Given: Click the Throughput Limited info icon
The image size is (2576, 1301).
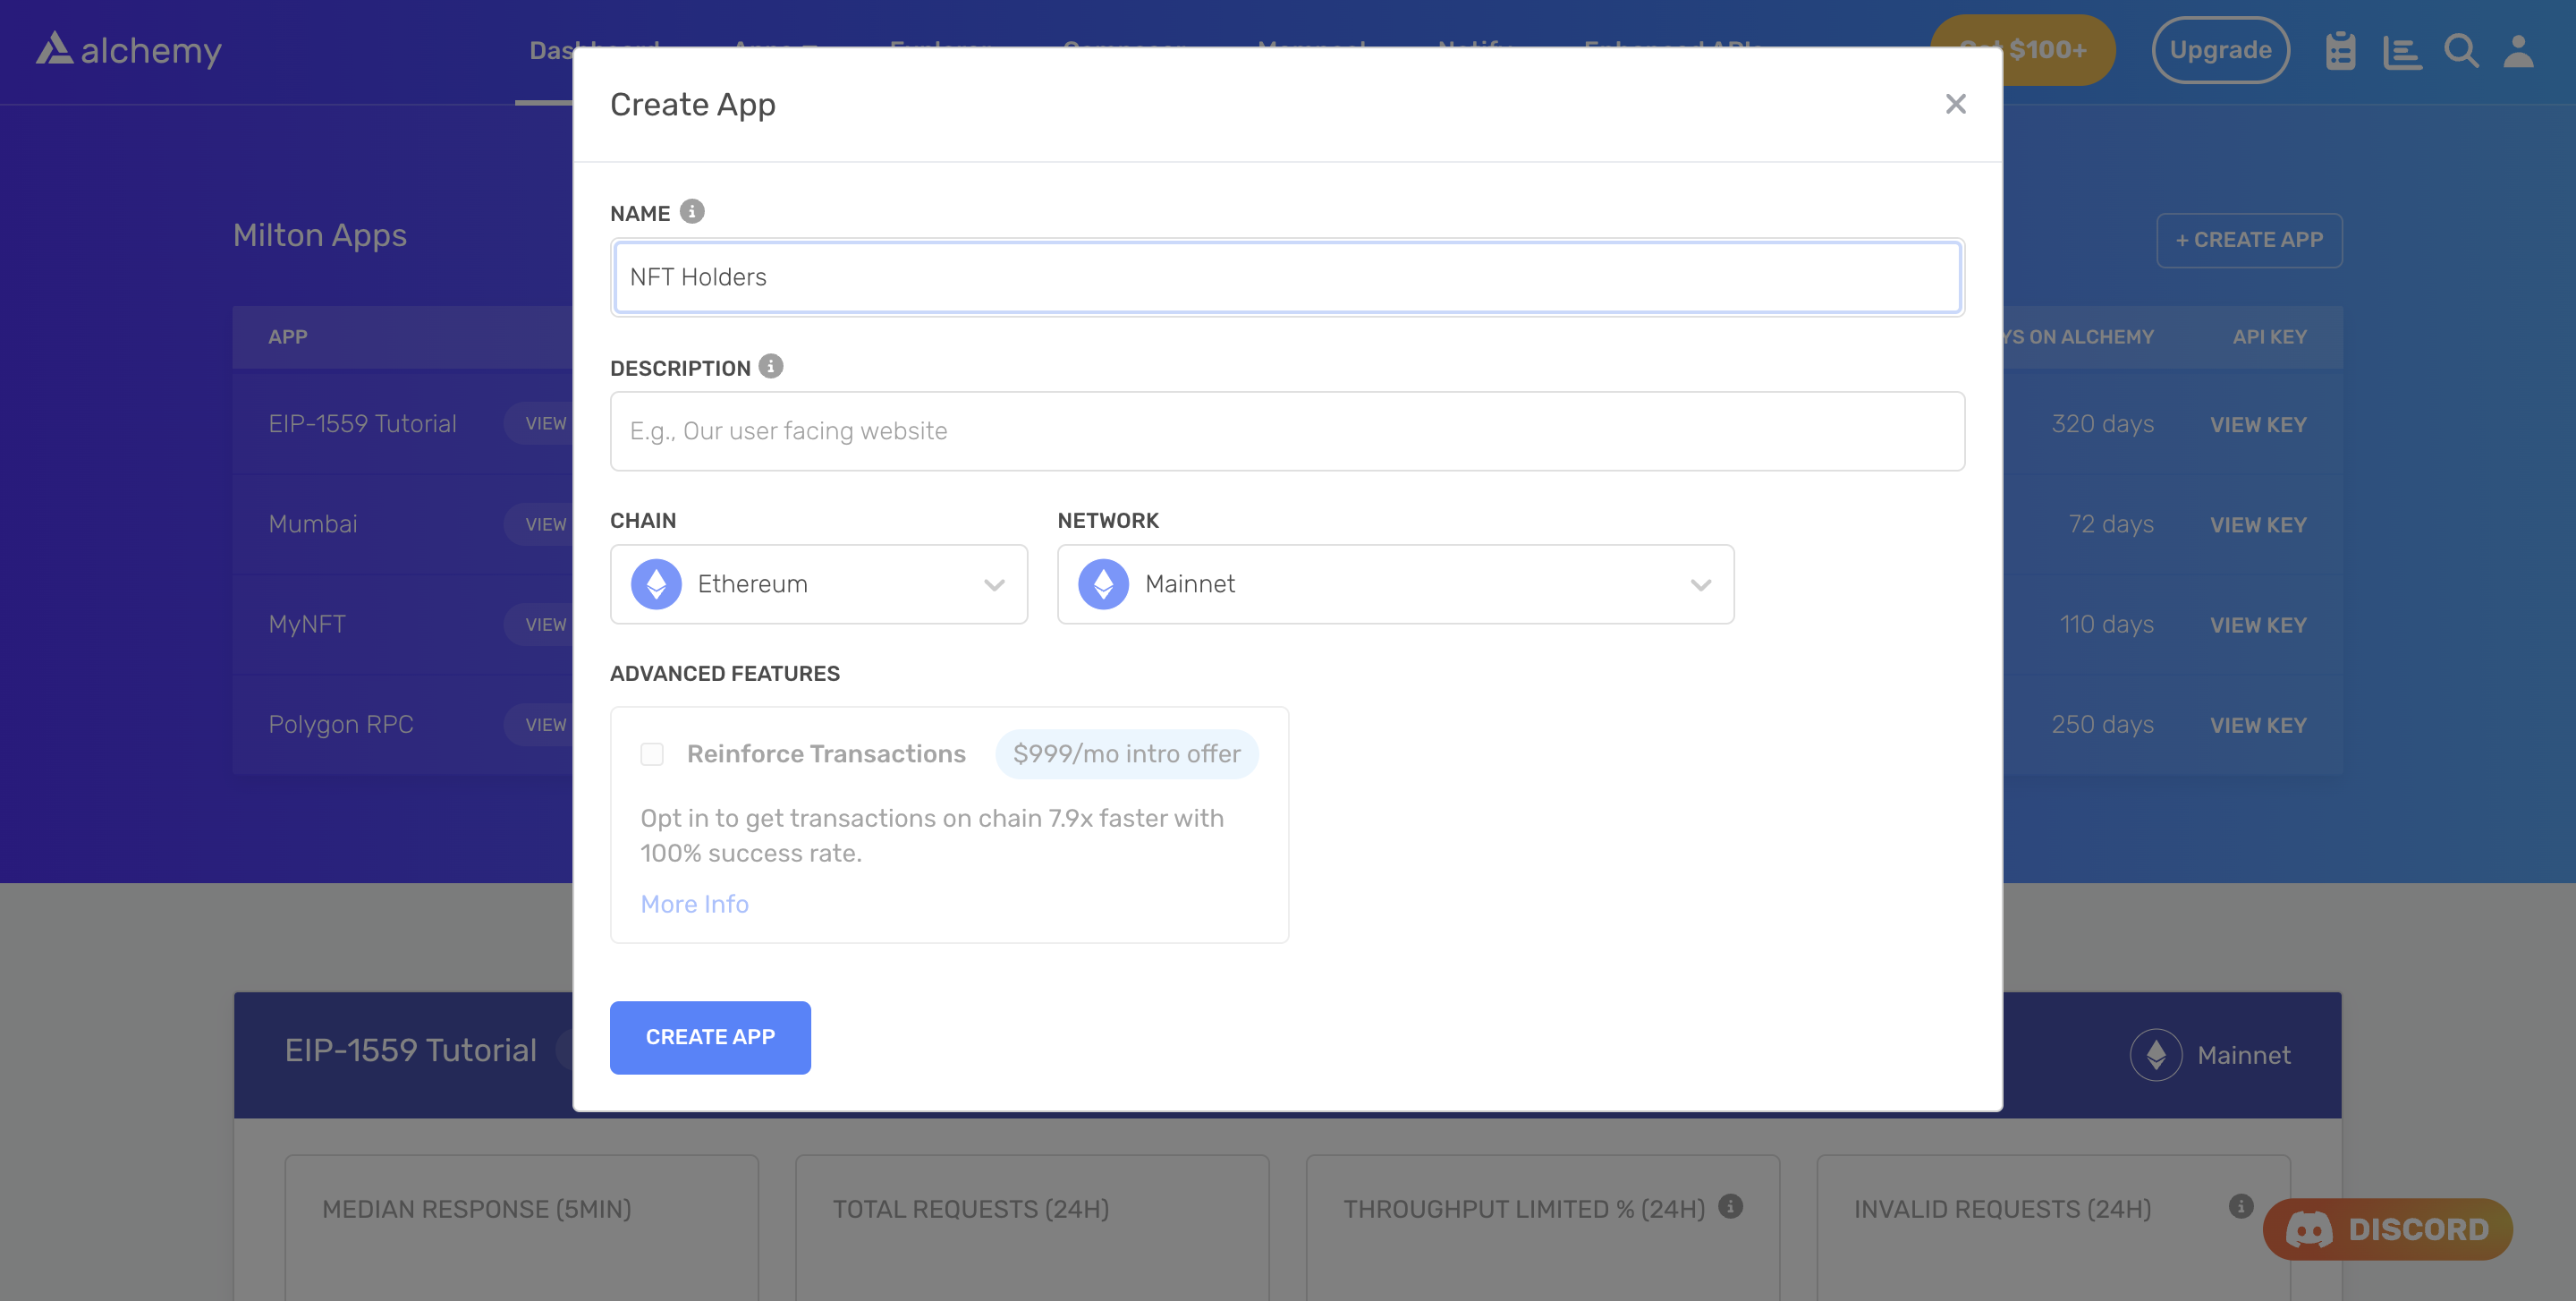Looking at the screenshot, I should (x=1730, y=1206).
